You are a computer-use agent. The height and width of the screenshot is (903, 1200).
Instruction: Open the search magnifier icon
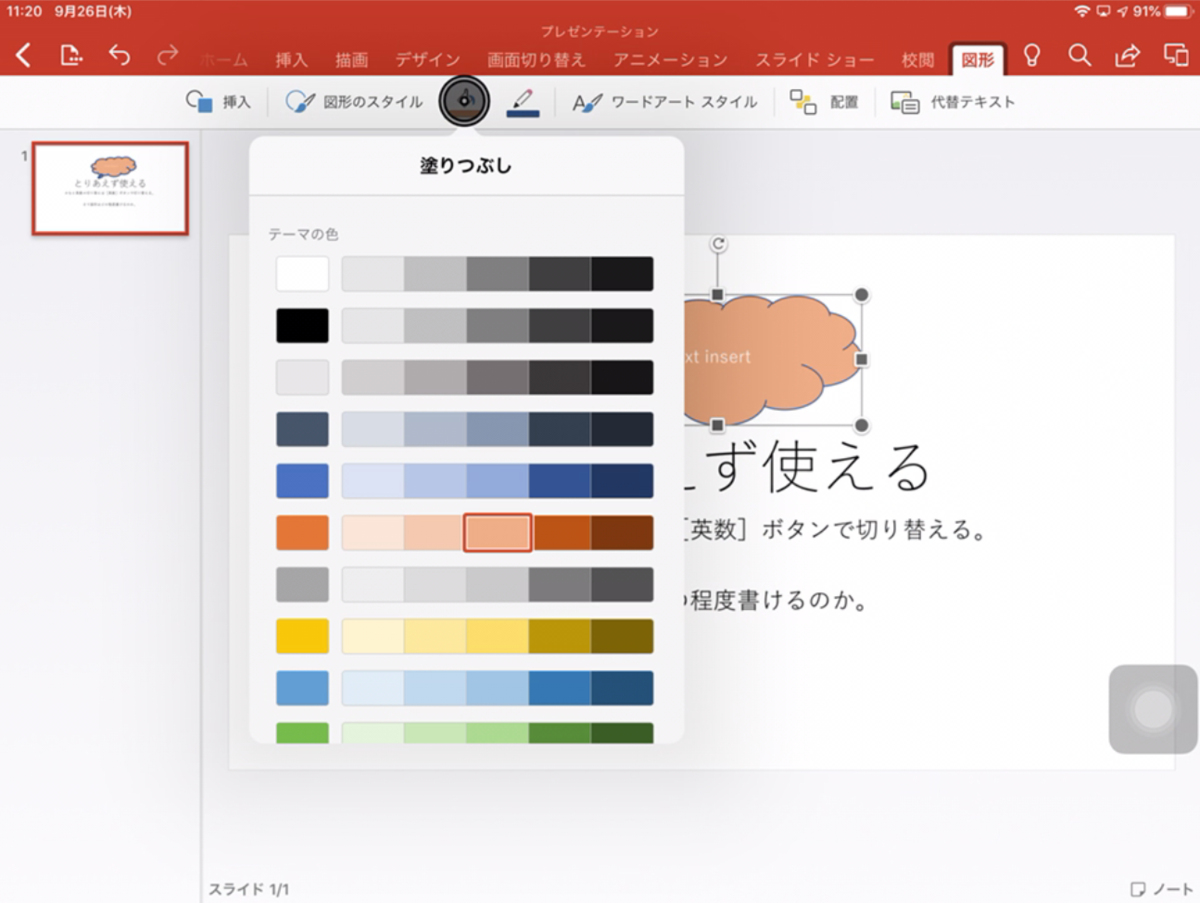pos(1079,57)
